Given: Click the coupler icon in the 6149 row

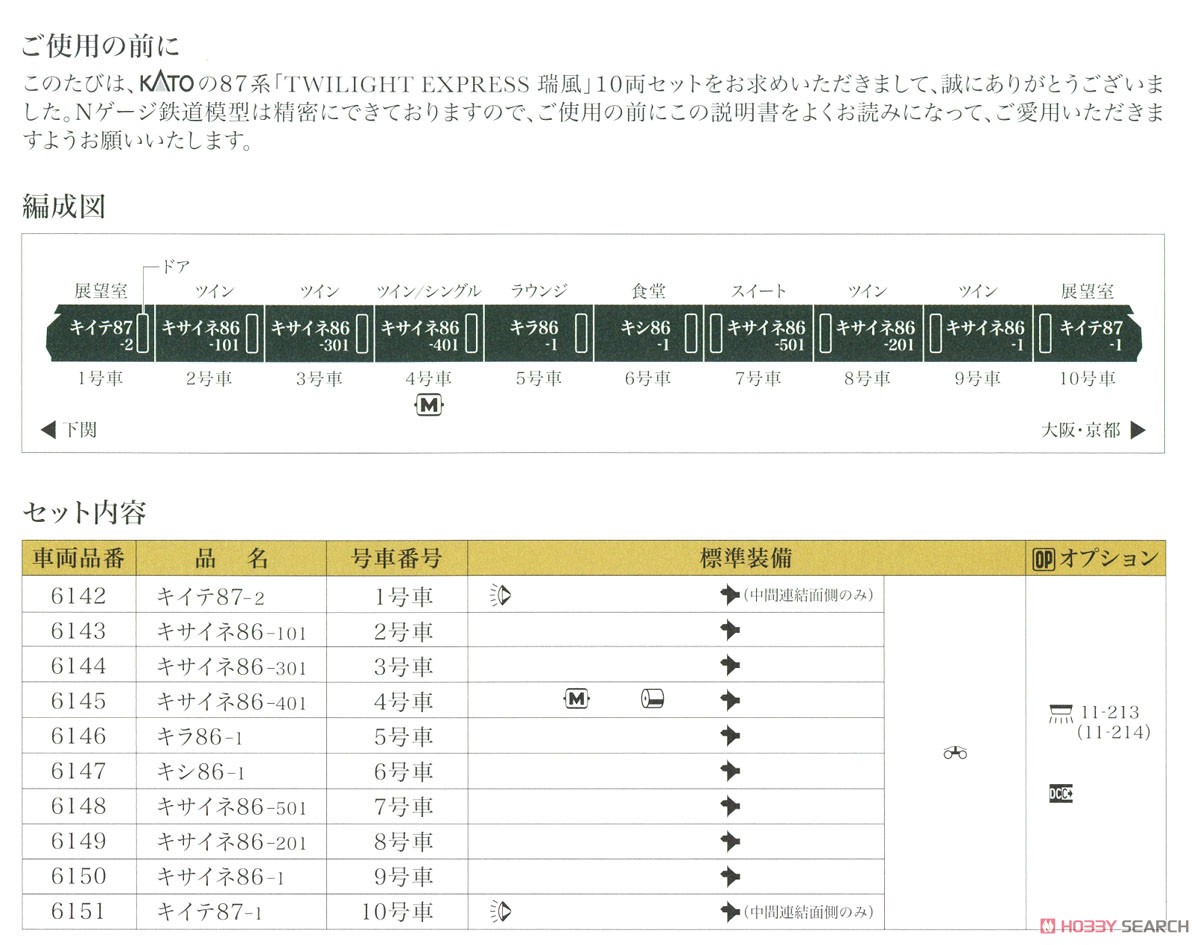Looking at the screenshot, I should [730, 841].
